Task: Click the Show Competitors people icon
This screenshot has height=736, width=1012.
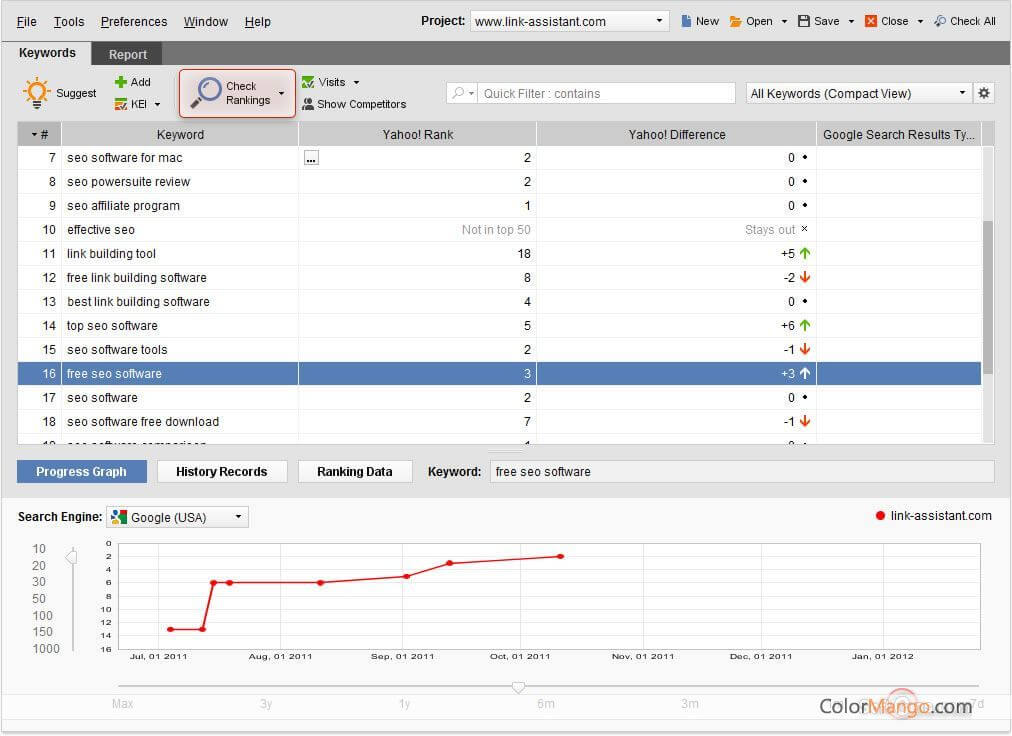Action: pos(308,104)
